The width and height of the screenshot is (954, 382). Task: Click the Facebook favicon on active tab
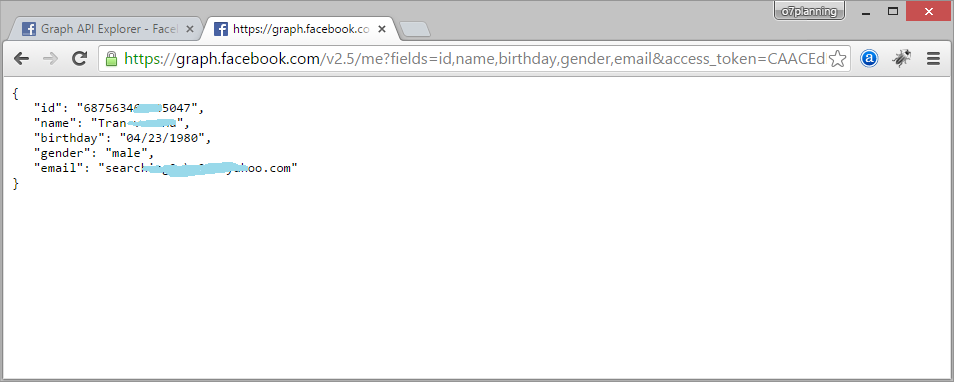221,29
